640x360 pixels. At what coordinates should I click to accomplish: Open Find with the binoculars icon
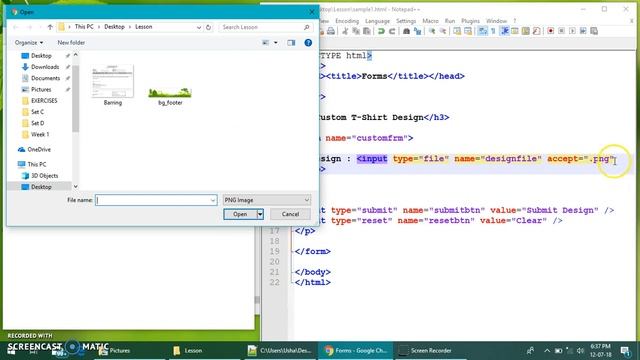coord(407,31)
